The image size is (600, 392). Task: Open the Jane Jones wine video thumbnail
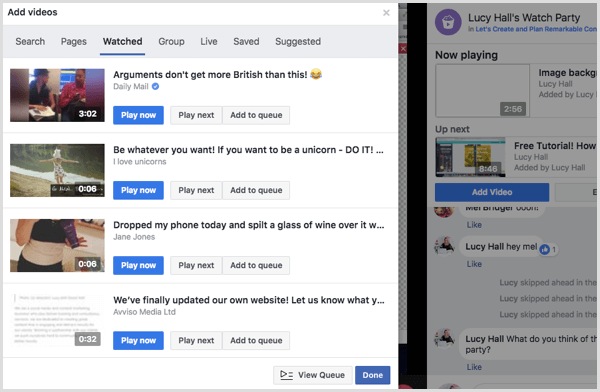coord(57,245)
